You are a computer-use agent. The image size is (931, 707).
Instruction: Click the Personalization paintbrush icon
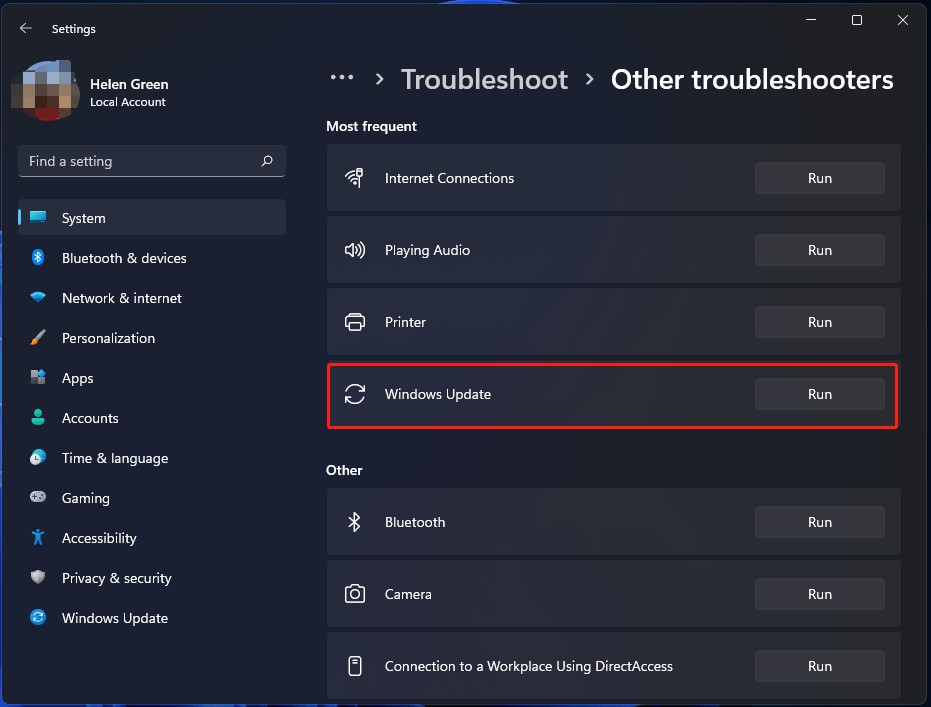(x=38, y=337)
